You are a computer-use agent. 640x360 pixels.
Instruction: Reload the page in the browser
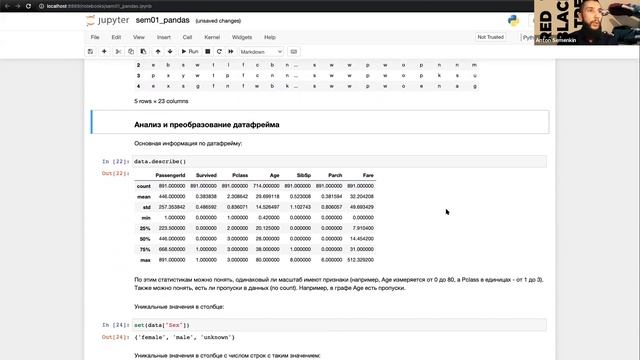[x=28, y=6]
